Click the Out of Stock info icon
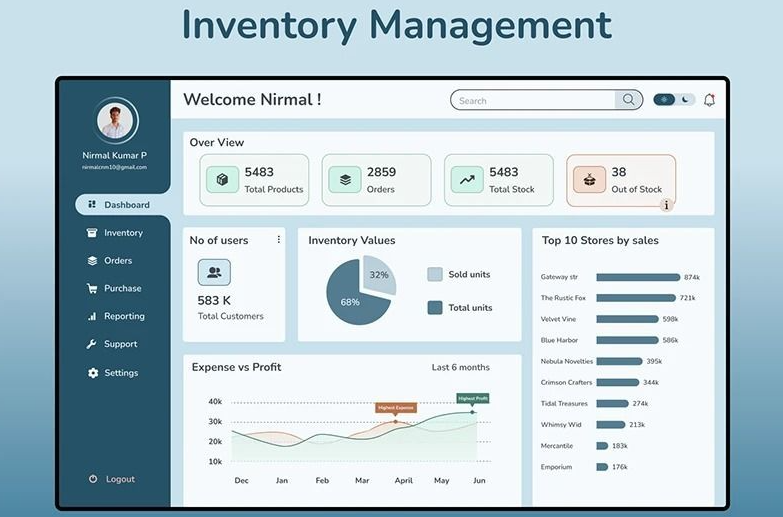Image resolution: width=783 pixels, height=517 pixels. coord(666,205)
